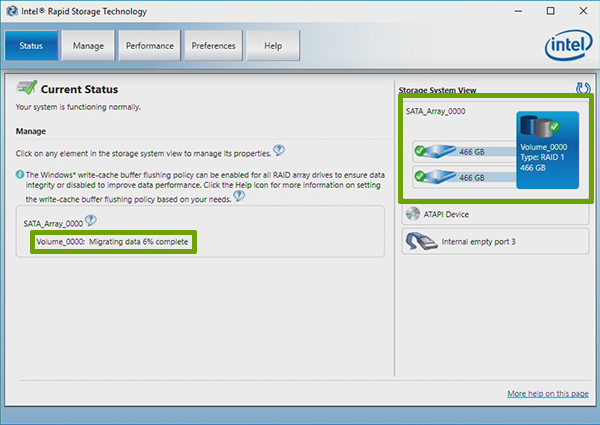Screen dimensions: 600x425
Task: Click the write-cache information icon
Action: (x=20, y=174)
